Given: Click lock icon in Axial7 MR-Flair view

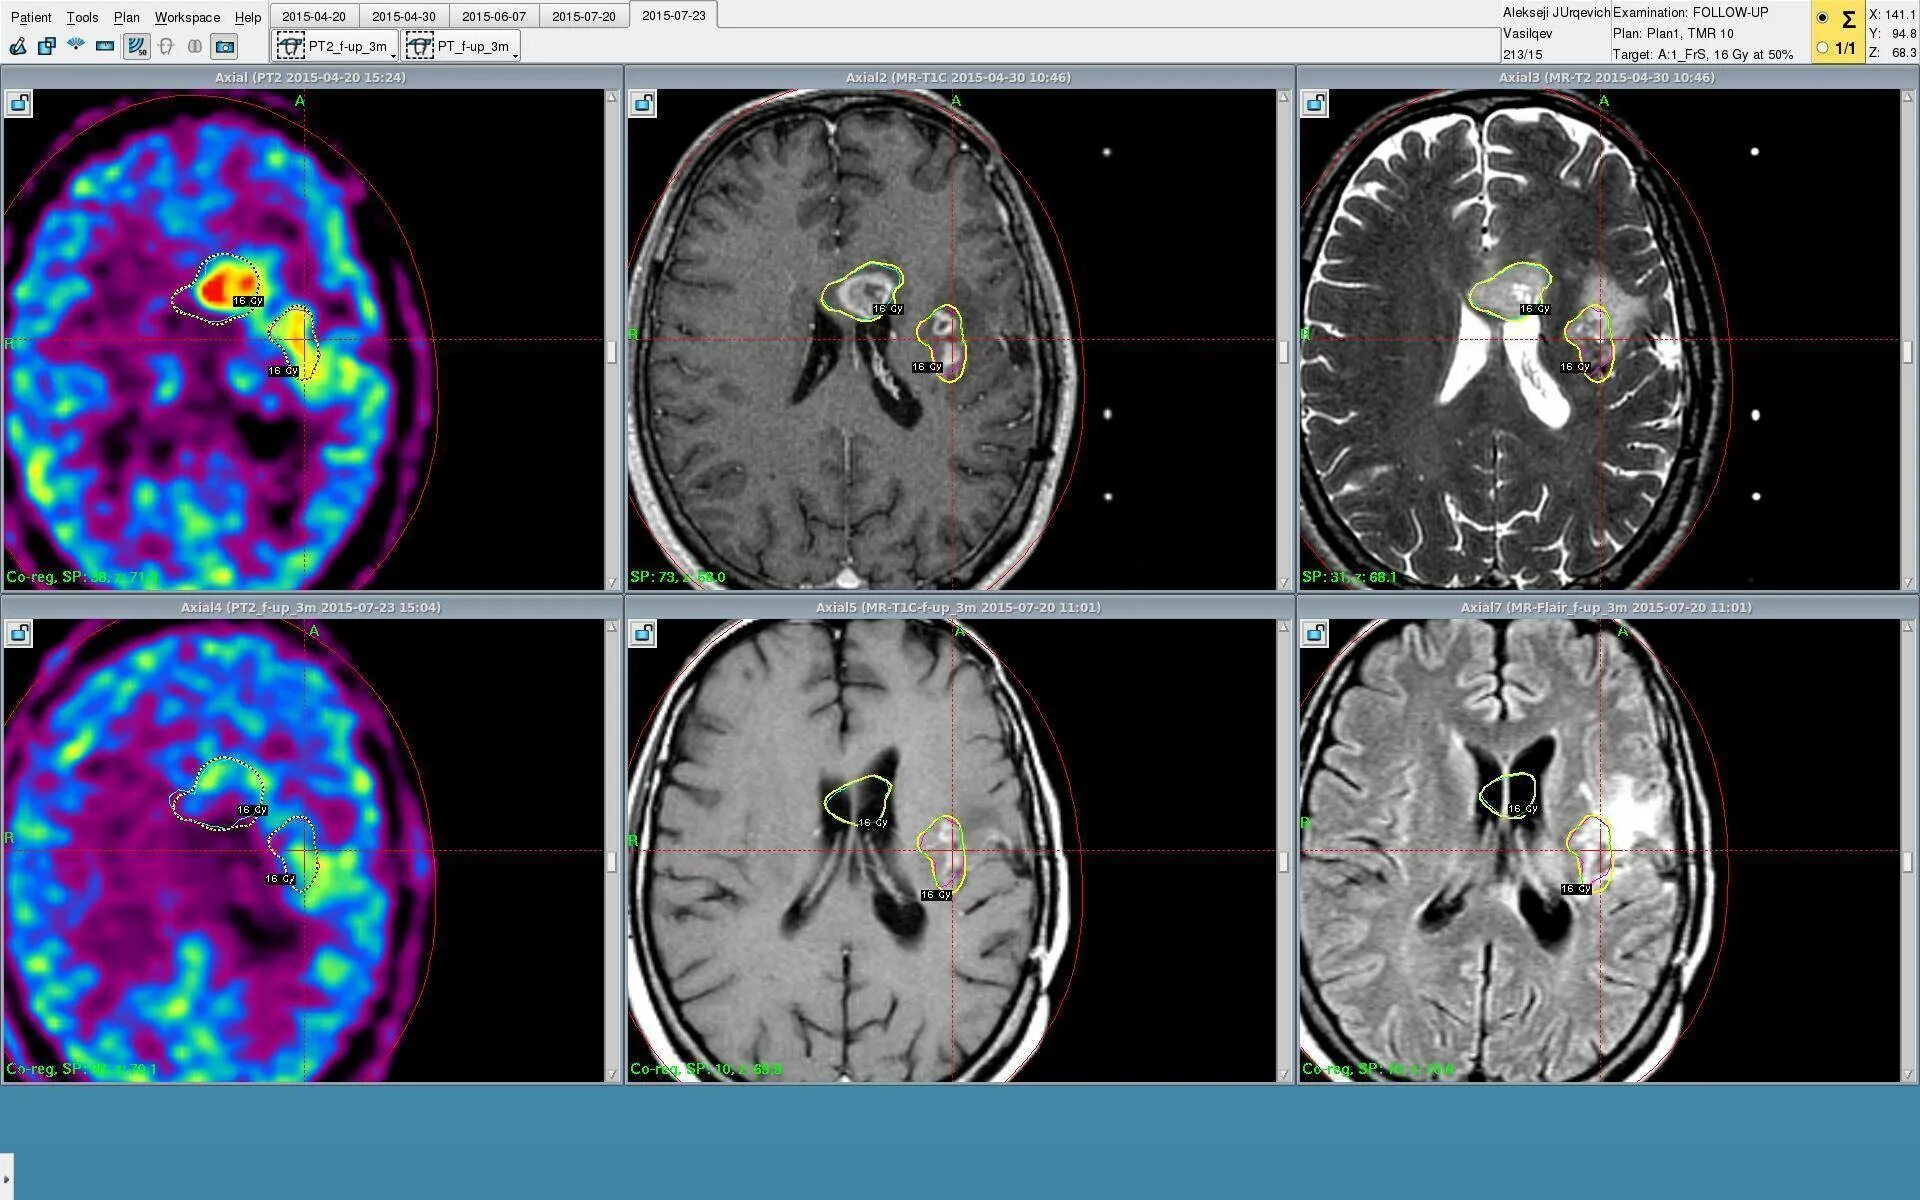Looking at the screenshot, I should 1315,633.
